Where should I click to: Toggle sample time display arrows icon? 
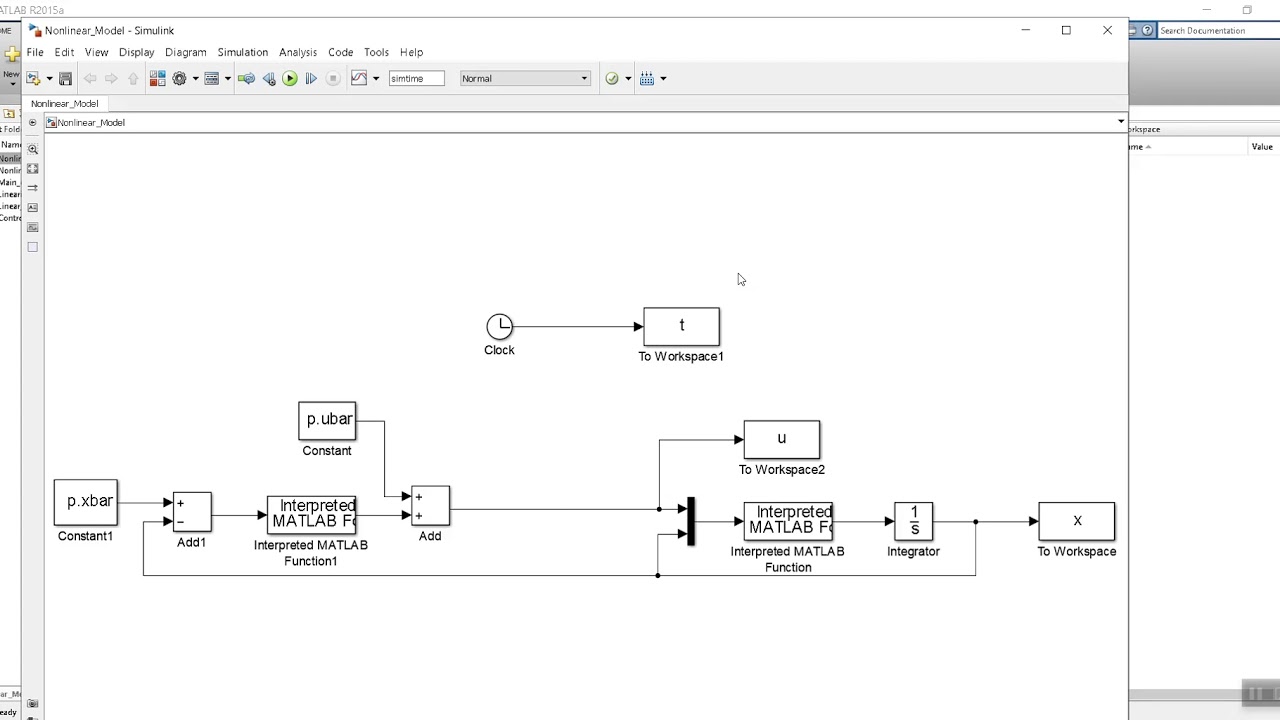tap(33, 188)
